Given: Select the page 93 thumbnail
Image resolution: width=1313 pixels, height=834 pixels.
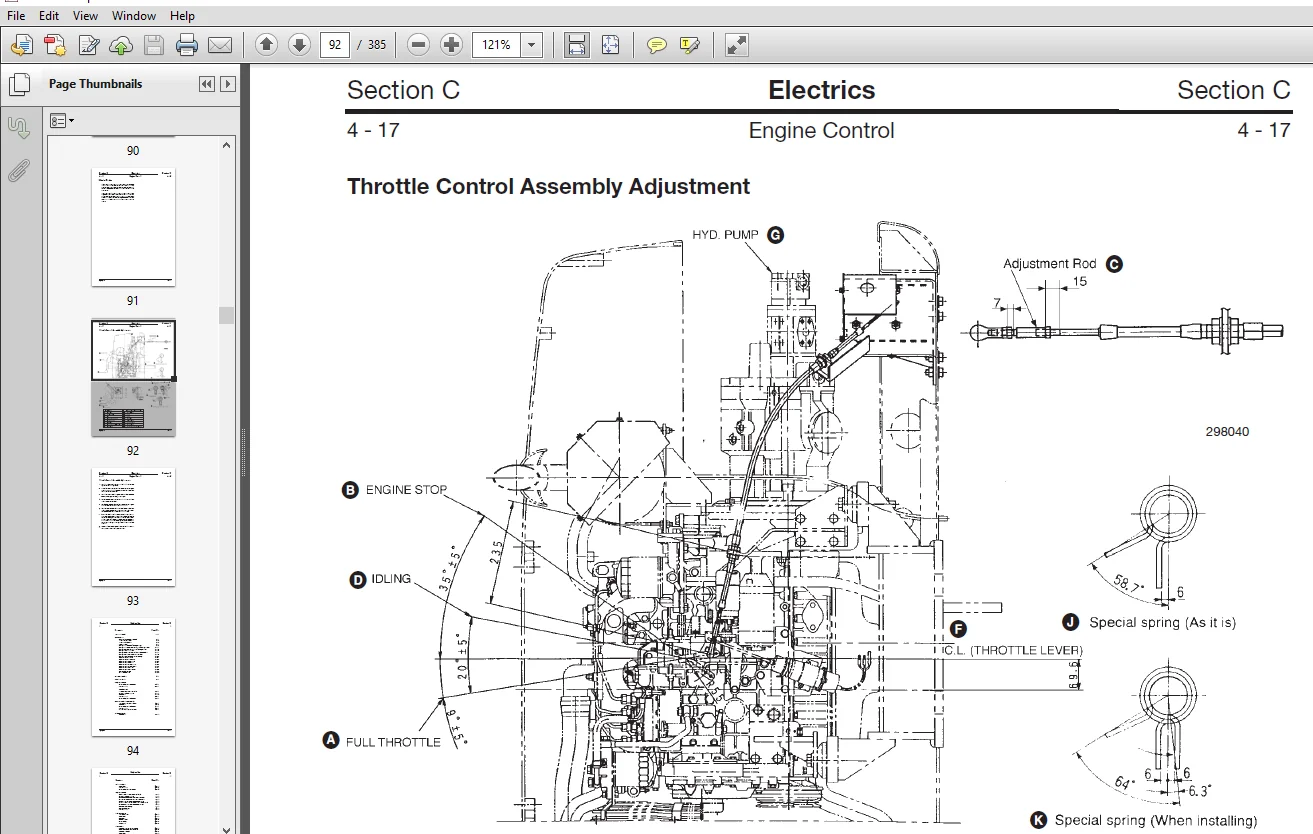Looking at the screenshot, I should point(133,528).
